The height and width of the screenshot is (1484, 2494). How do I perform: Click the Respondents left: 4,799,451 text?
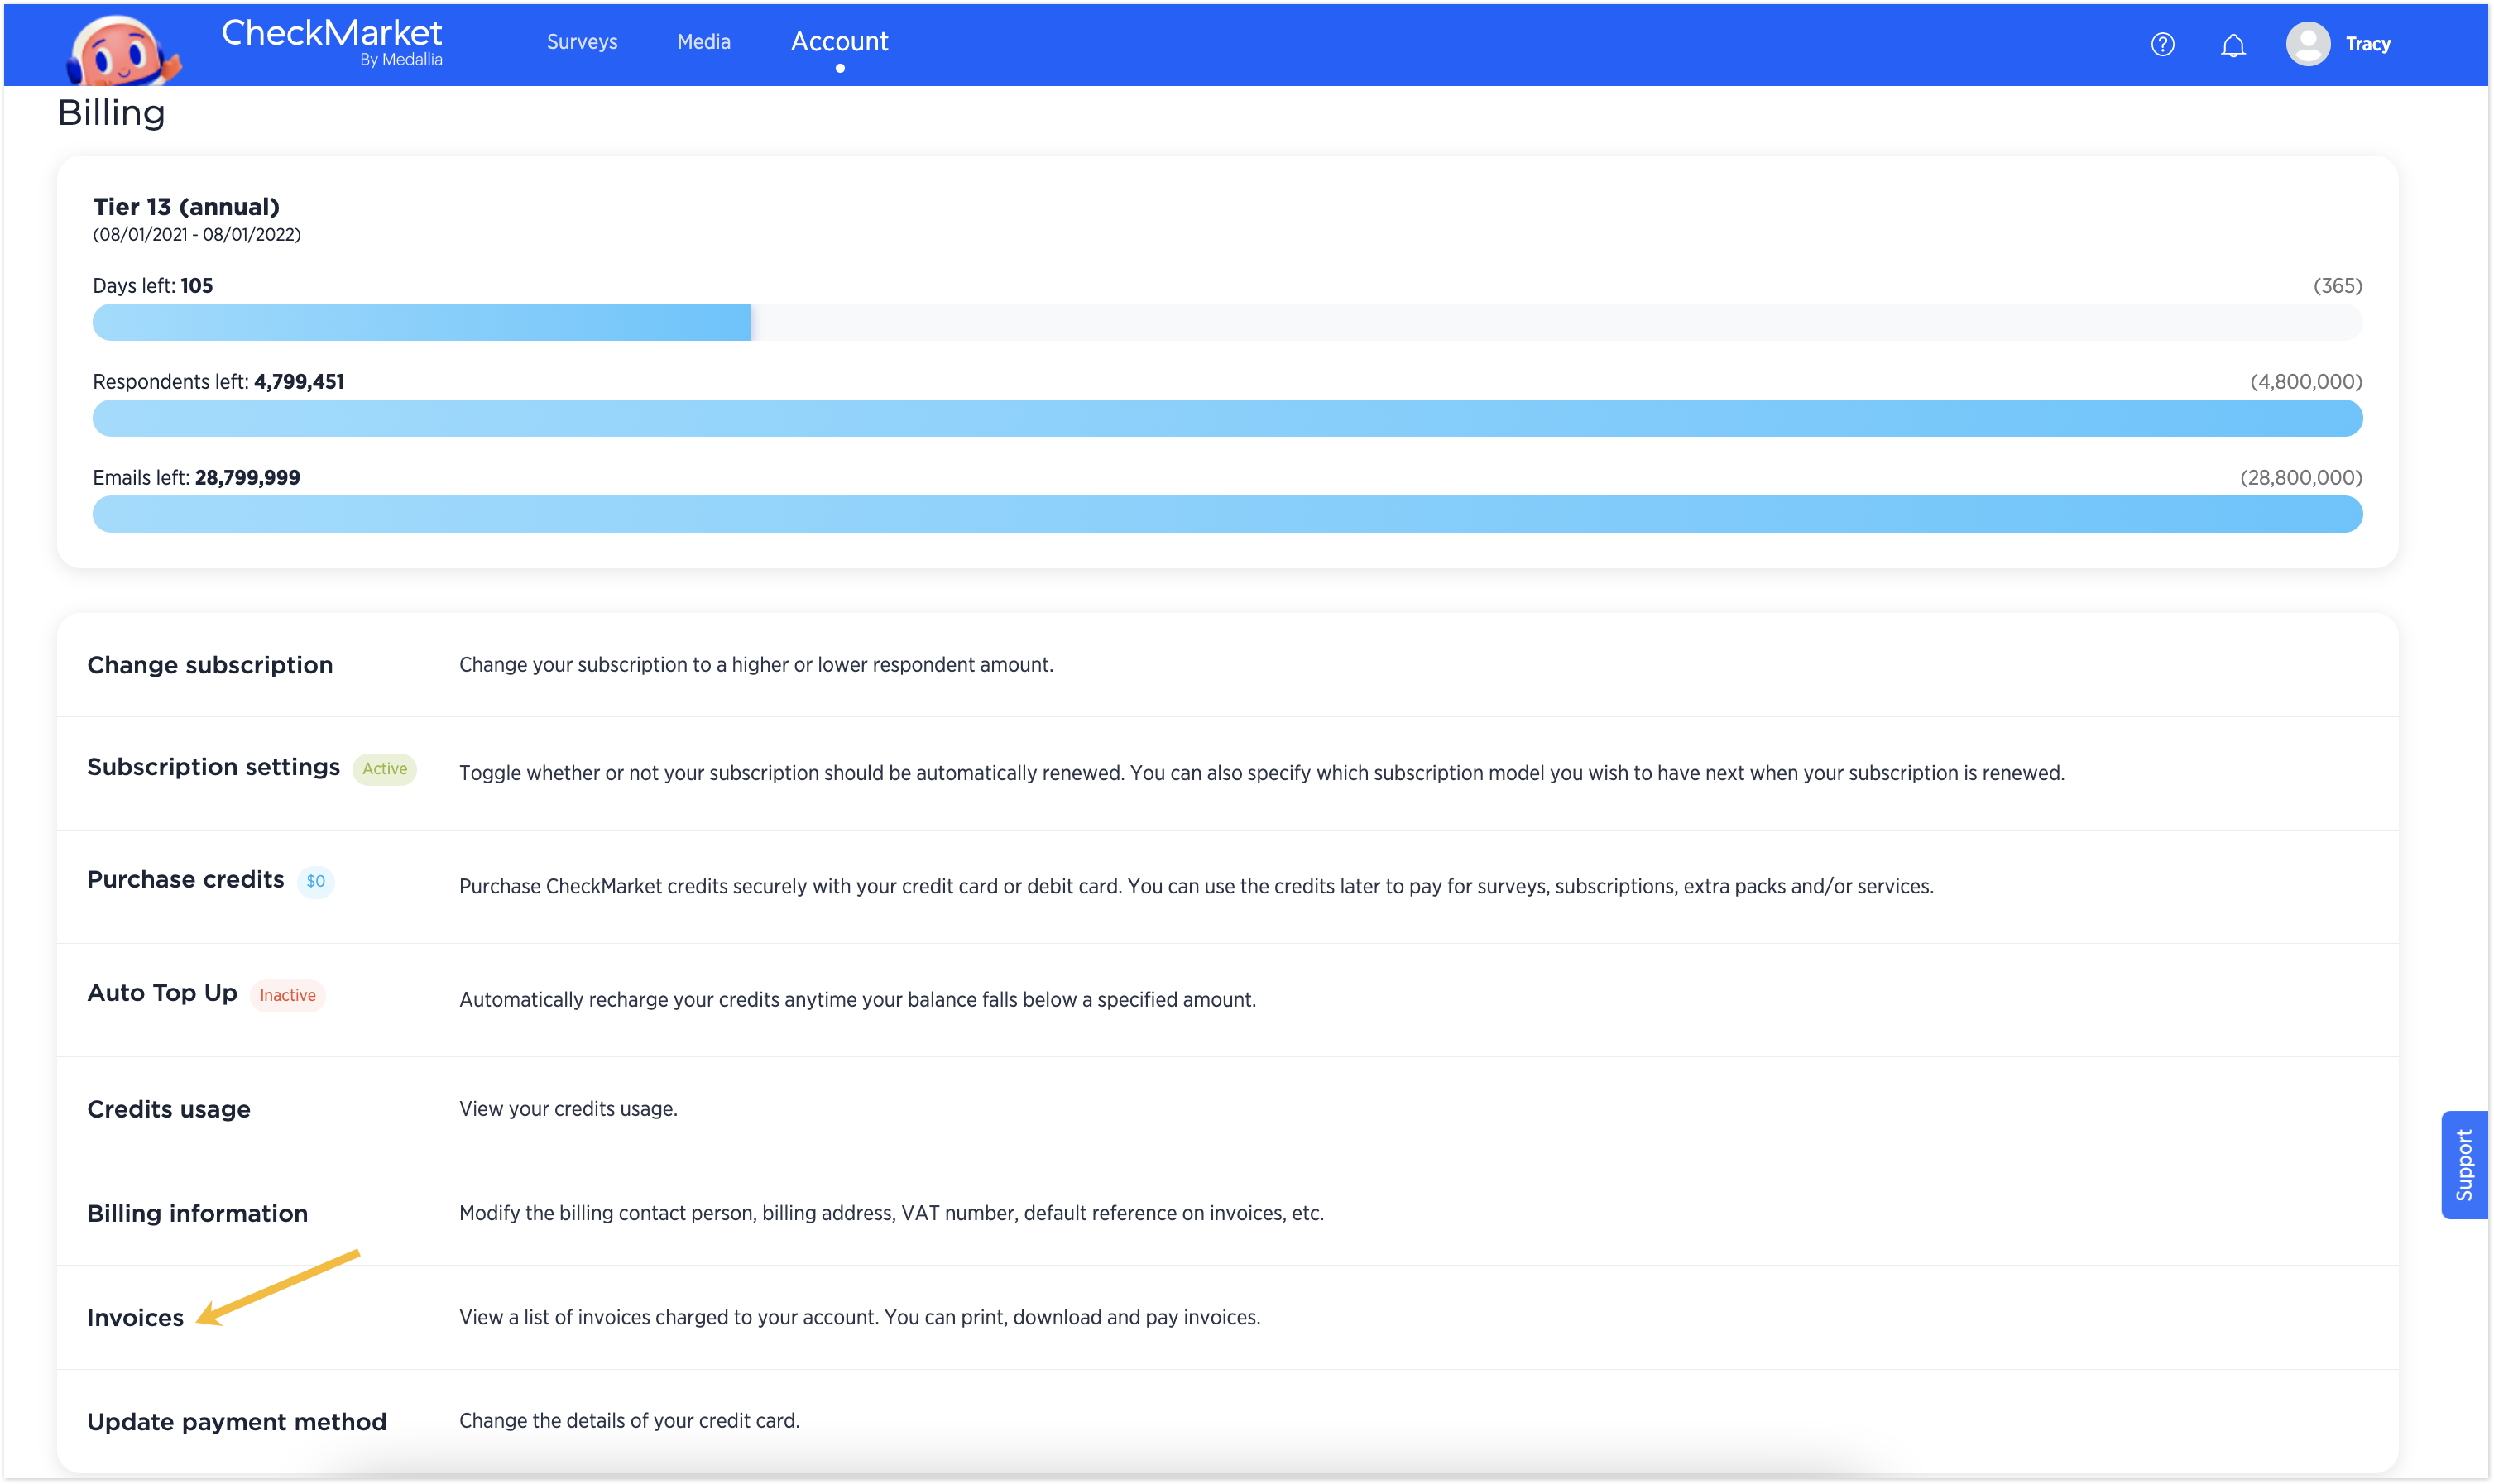(218, 382)
